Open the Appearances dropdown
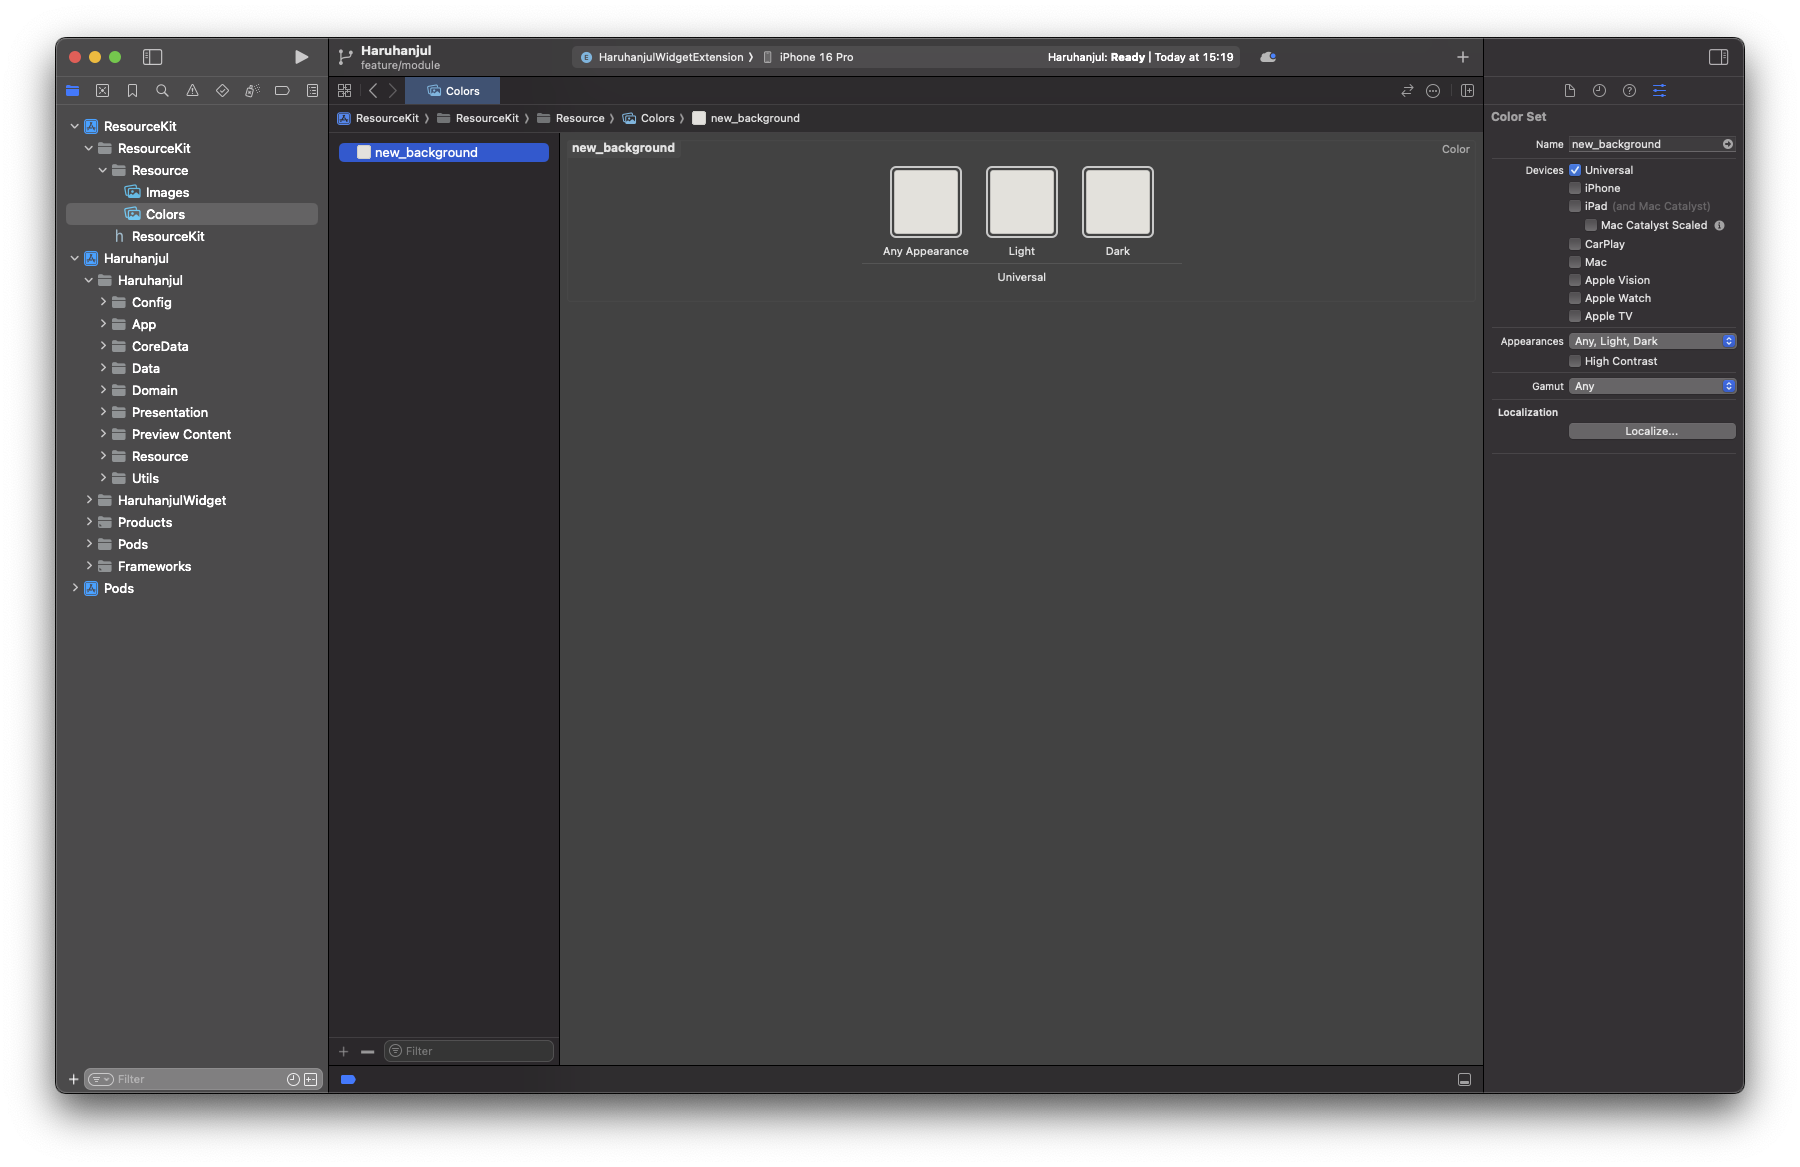Image resolution: width=1800 pixels, height=1167 pixels. 1652,341
